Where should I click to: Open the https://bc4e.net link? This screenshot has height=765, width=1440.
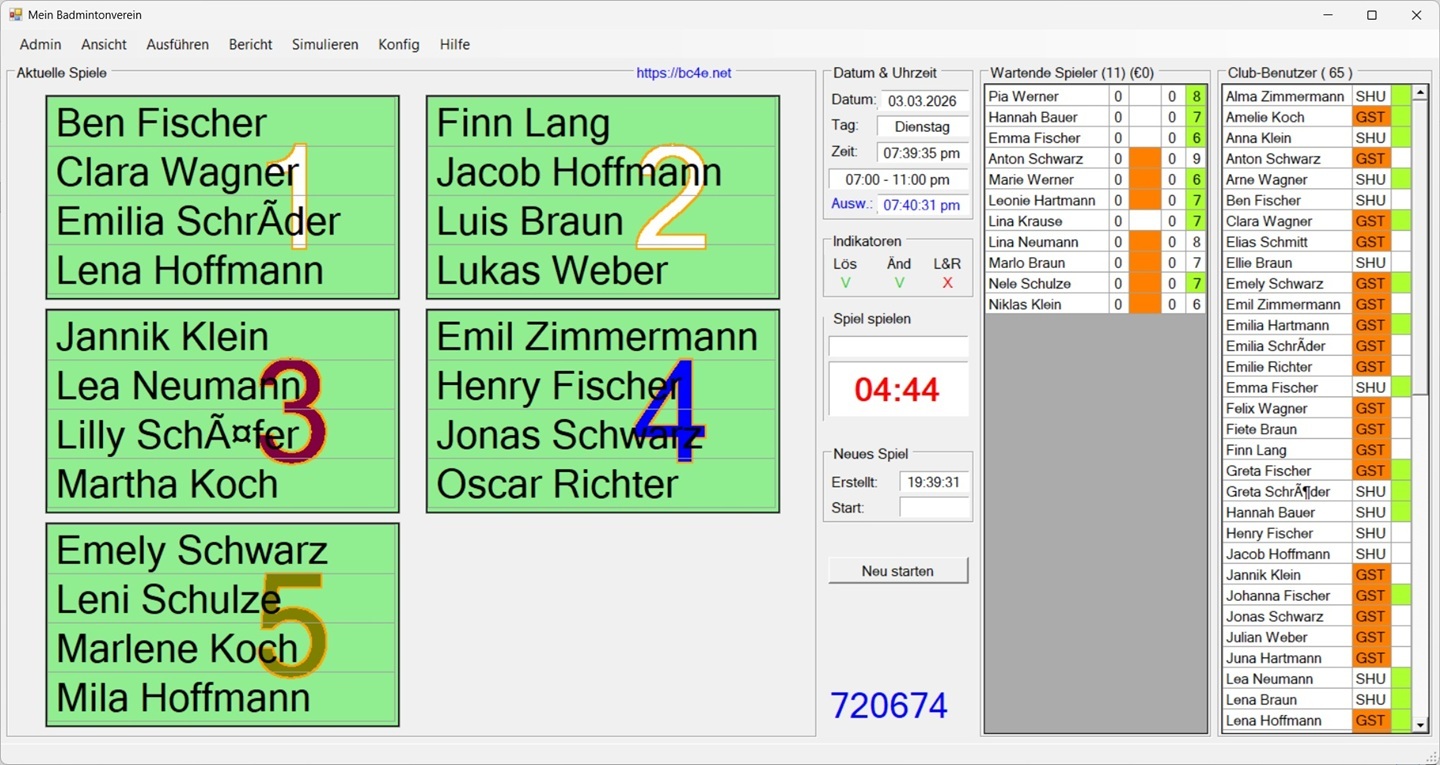coord(684,73)
